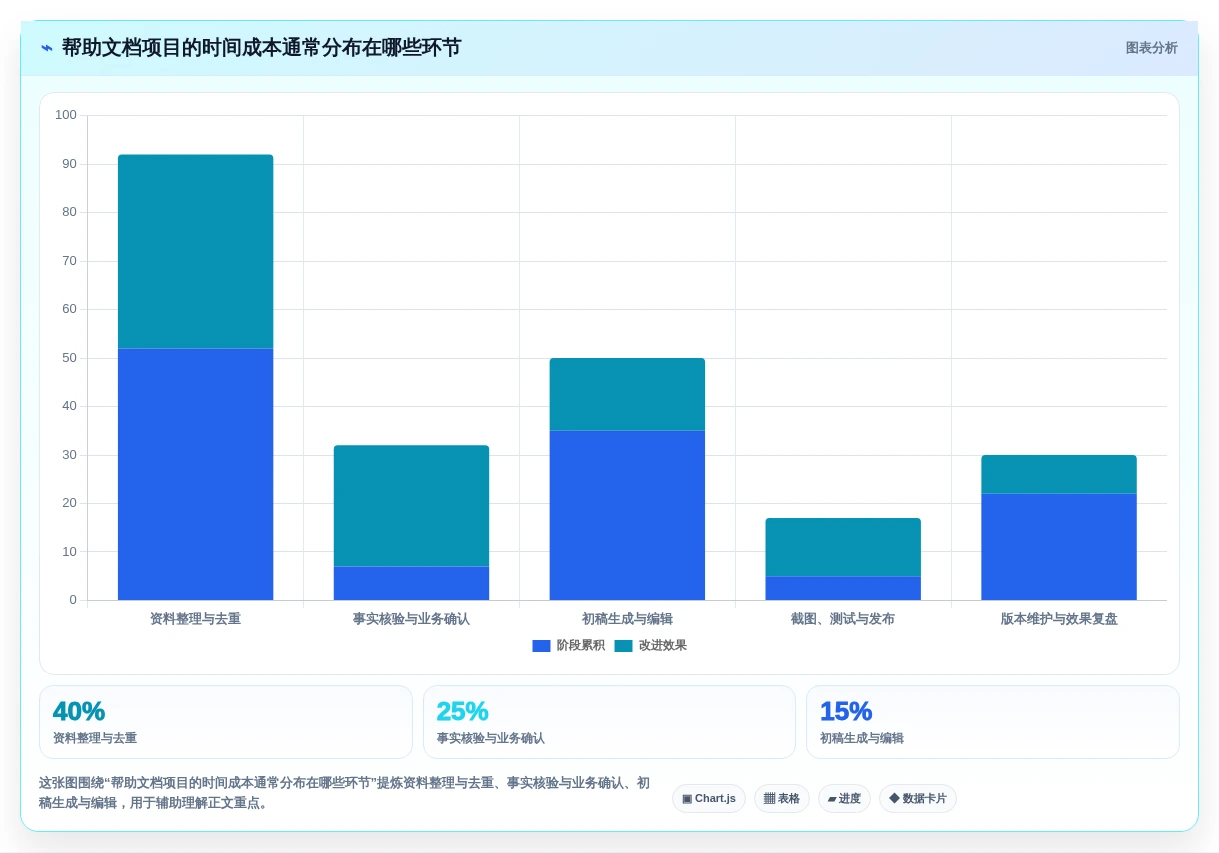Screen dimensions: 1219x853
Task: Click 资料整理与去重 caption under 40%
Action: 95,738
